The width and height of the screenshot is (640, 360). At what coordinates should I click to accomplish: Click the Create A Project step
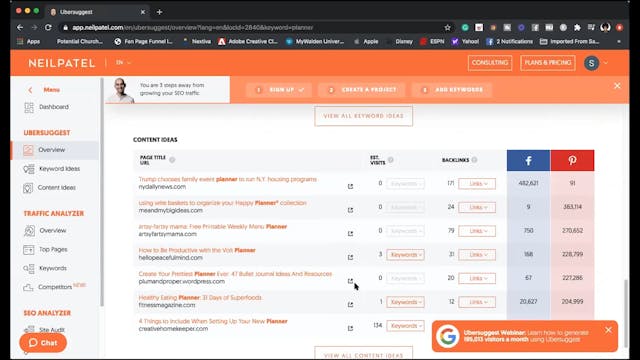pos(362,90)
